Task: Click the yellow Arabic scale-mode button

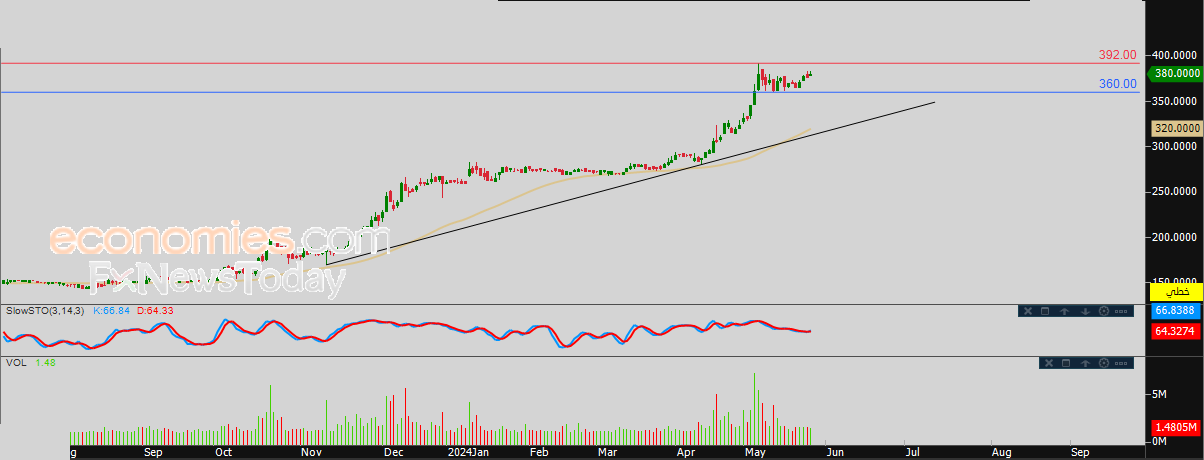Action: click(x=1175, y=292)
